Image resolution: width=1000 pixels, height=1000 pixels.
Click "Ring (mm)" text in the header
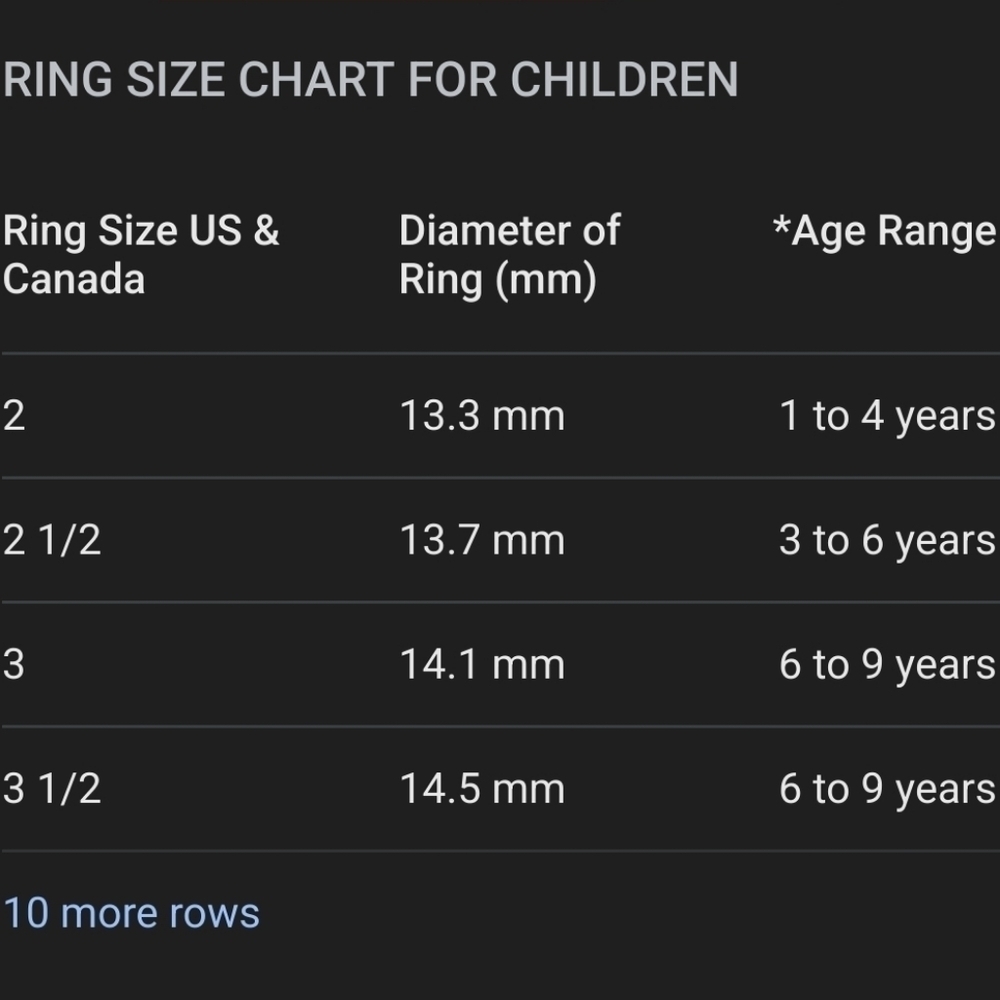[498, 281]
